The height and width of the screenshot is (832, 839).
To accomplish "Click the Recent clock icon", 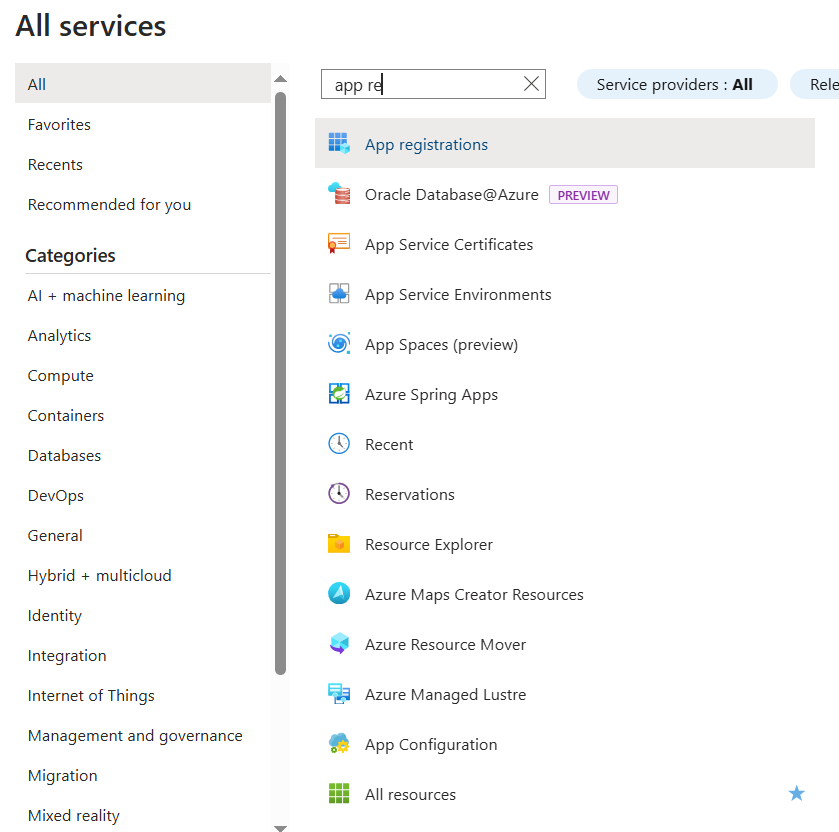I will (339, 444).
